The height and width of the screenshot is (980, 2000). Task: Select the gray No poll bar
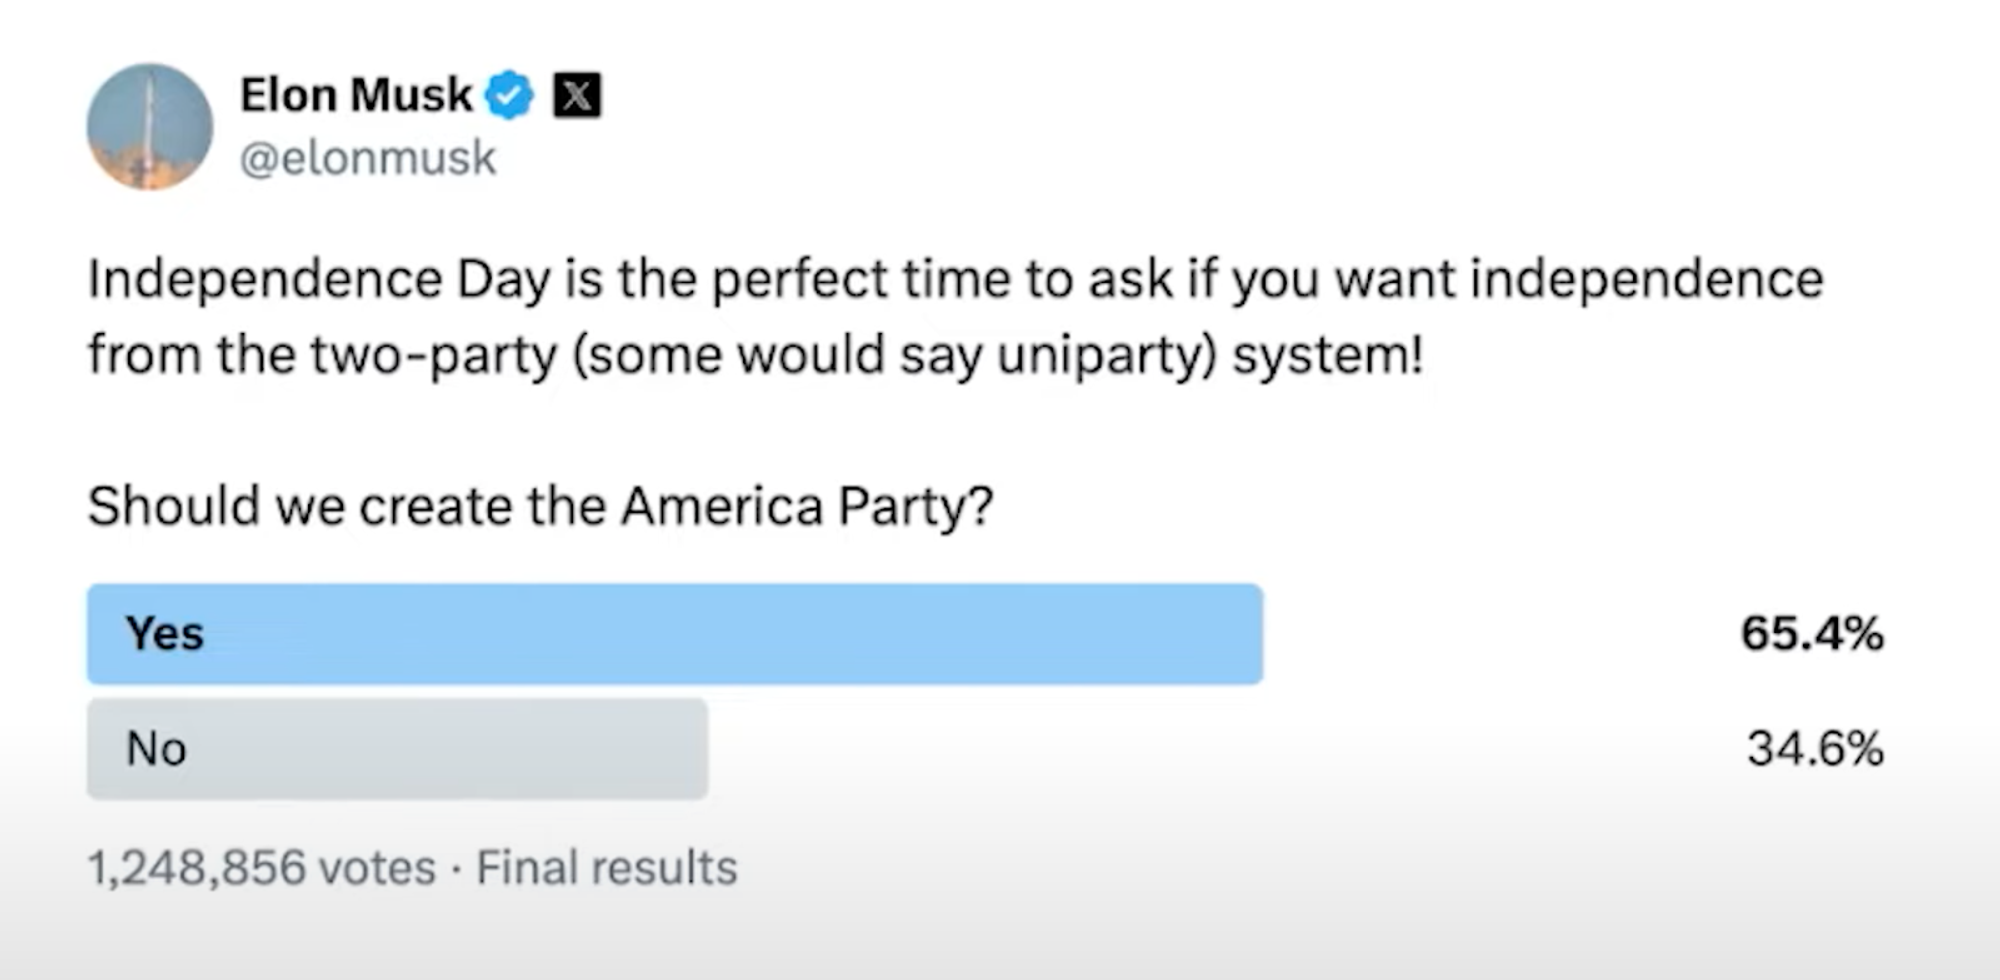coord(398,749)
